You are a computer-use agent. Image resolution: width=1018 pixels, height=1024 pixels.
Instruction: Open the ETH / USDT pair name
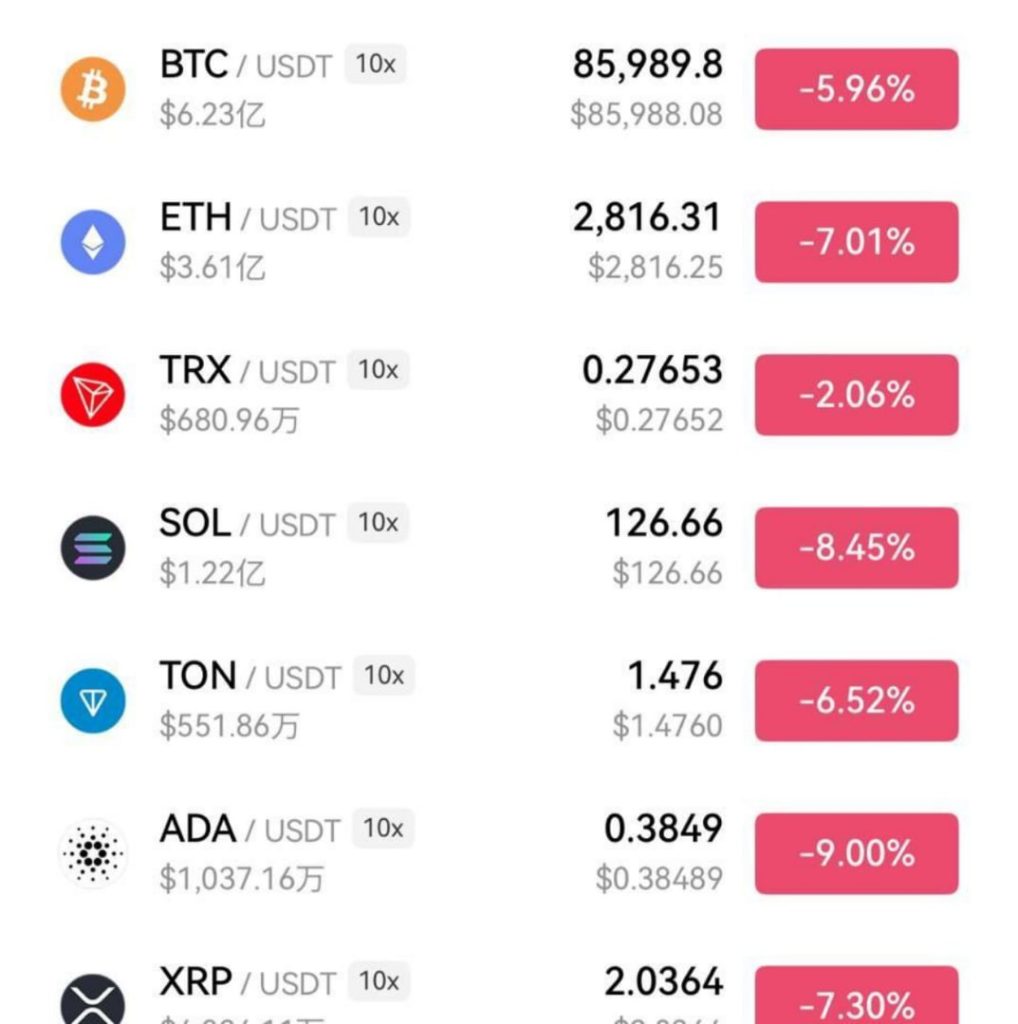pos(247,218)
